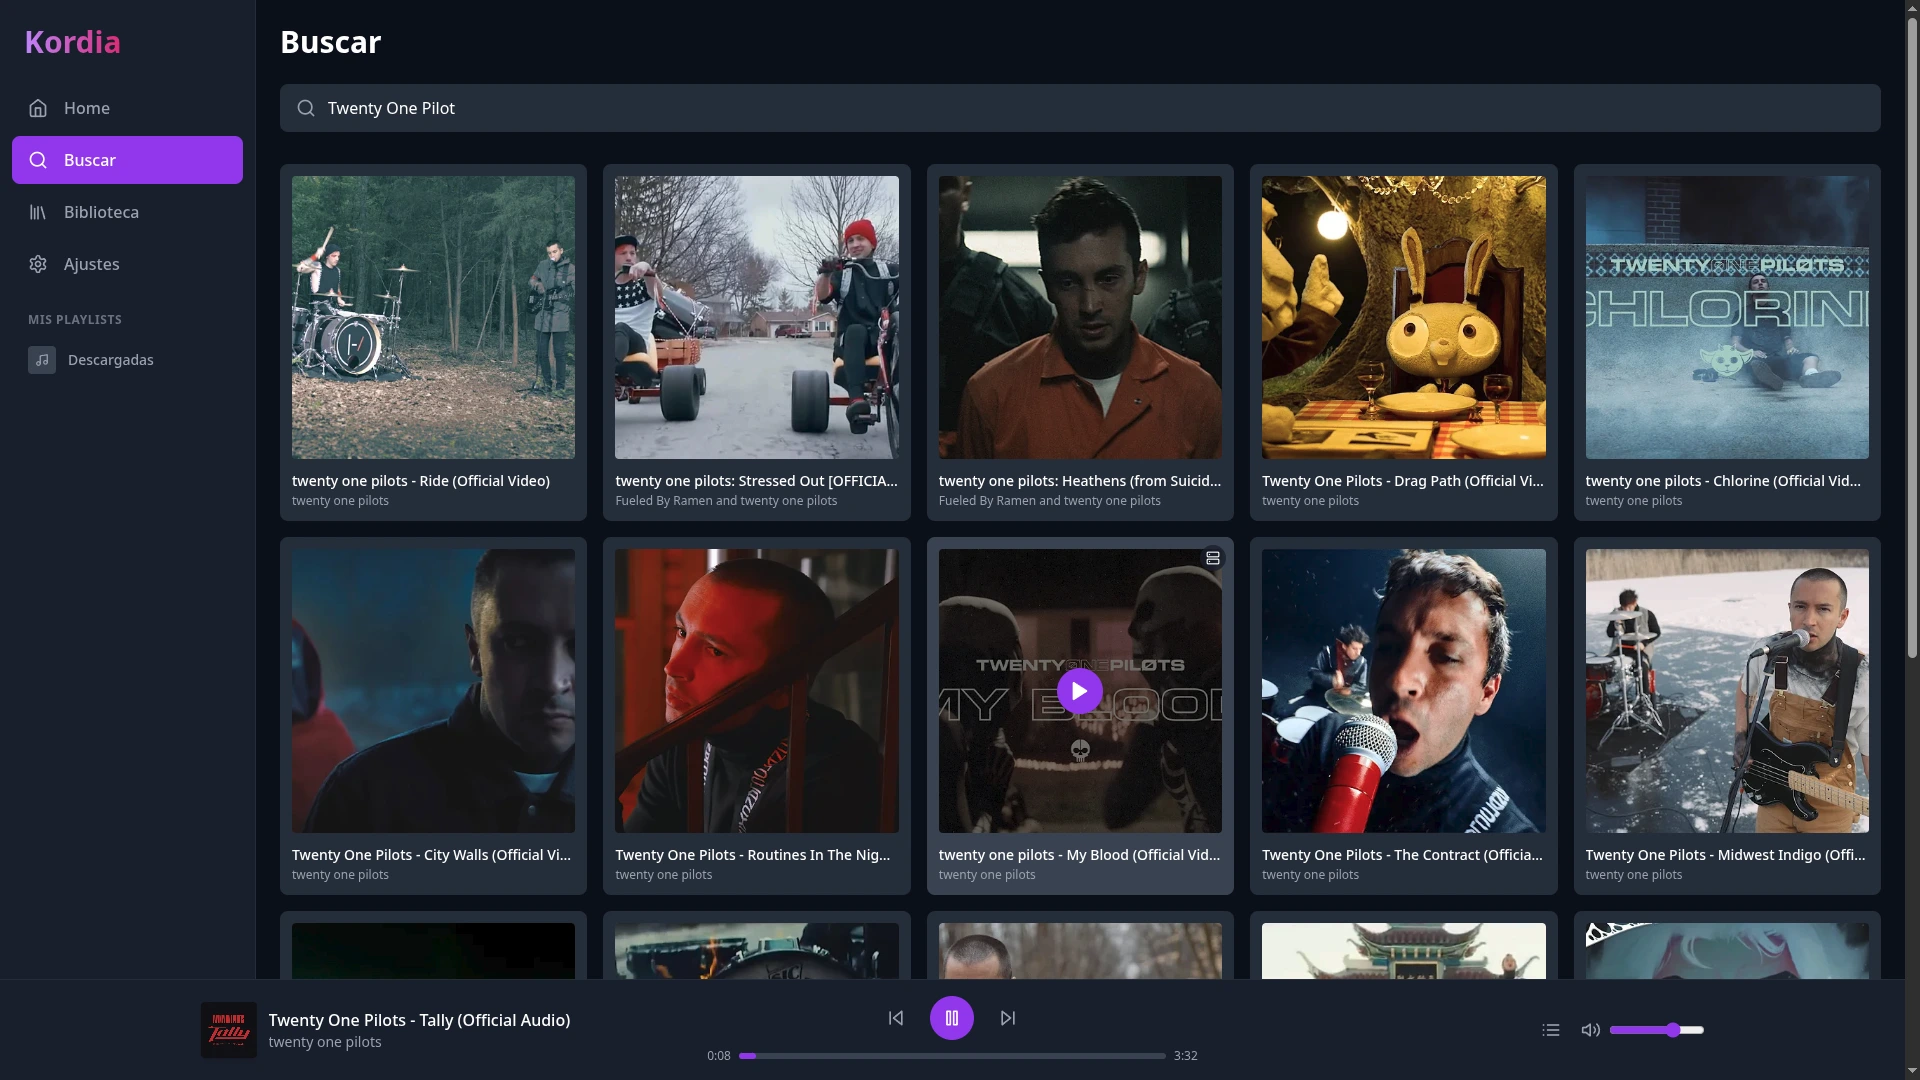Screen dimensions: 1920x1080
Task: Open the Stressed Out video thumbnail
Action: point(756,318)
